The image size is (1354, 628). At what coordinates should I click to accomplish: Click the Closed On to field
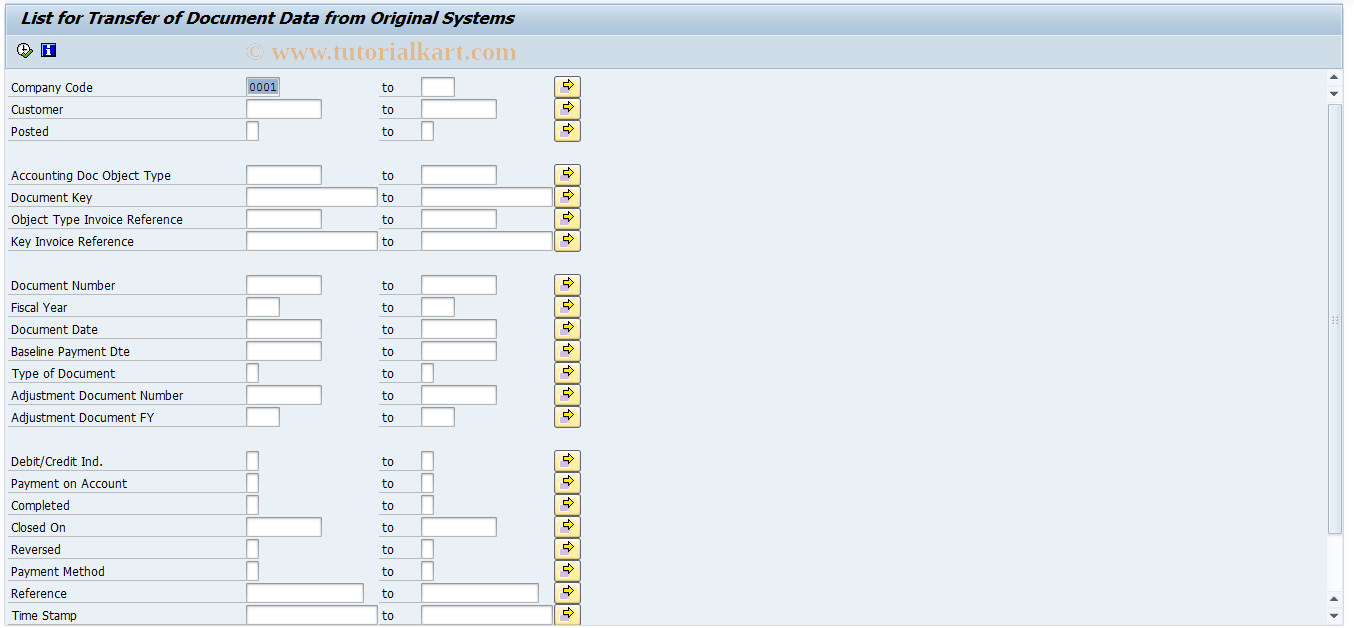click(x=459, y=527)
